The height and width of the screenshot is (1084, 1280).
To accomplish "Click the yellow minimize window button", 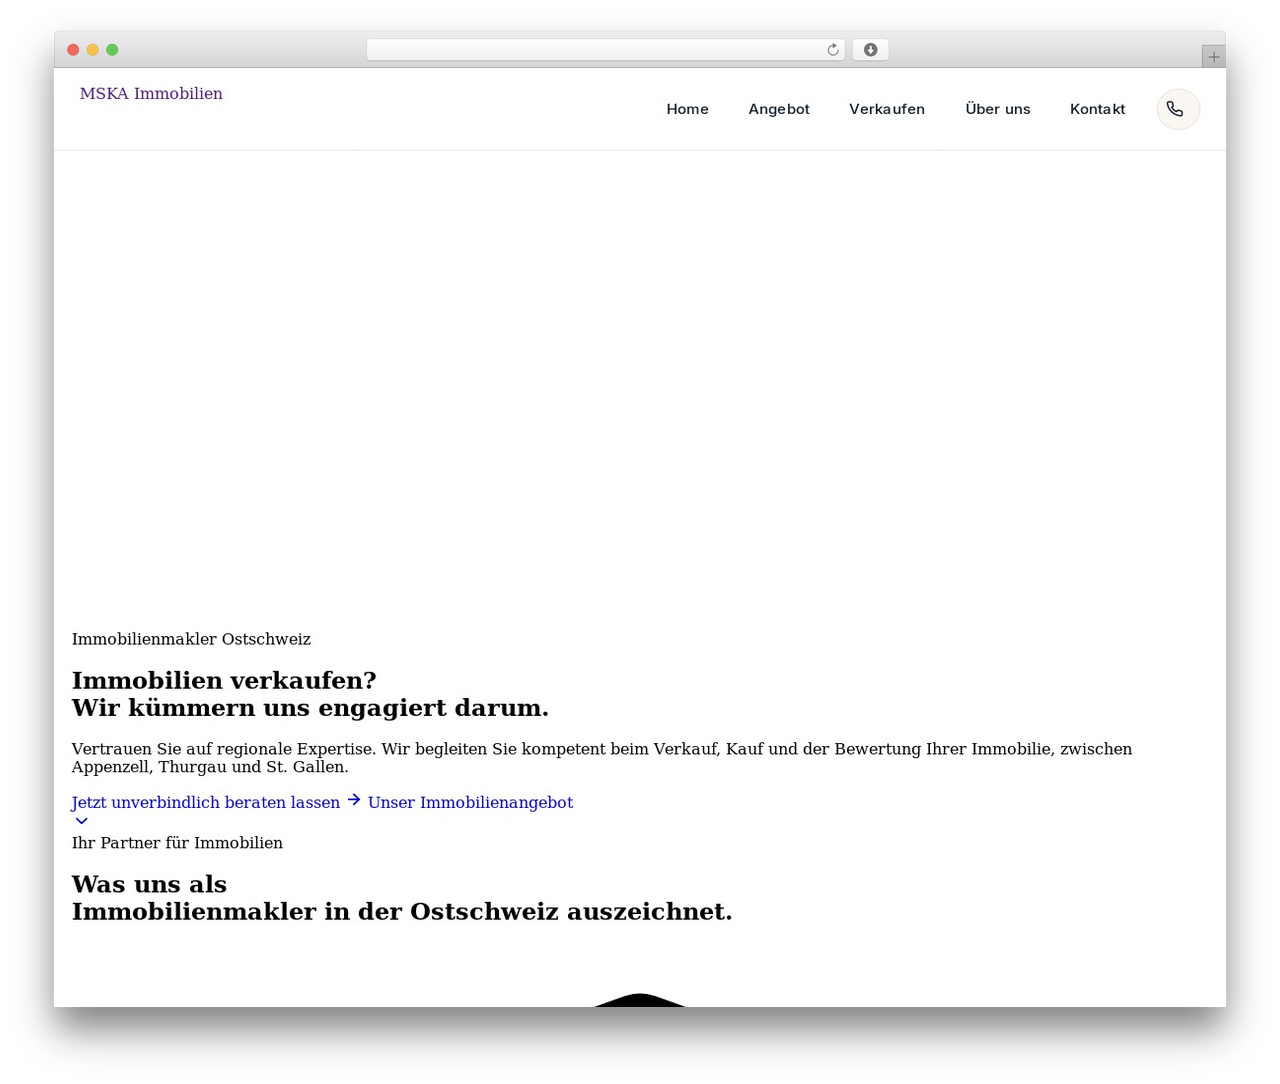I will (x=93, y=50).
